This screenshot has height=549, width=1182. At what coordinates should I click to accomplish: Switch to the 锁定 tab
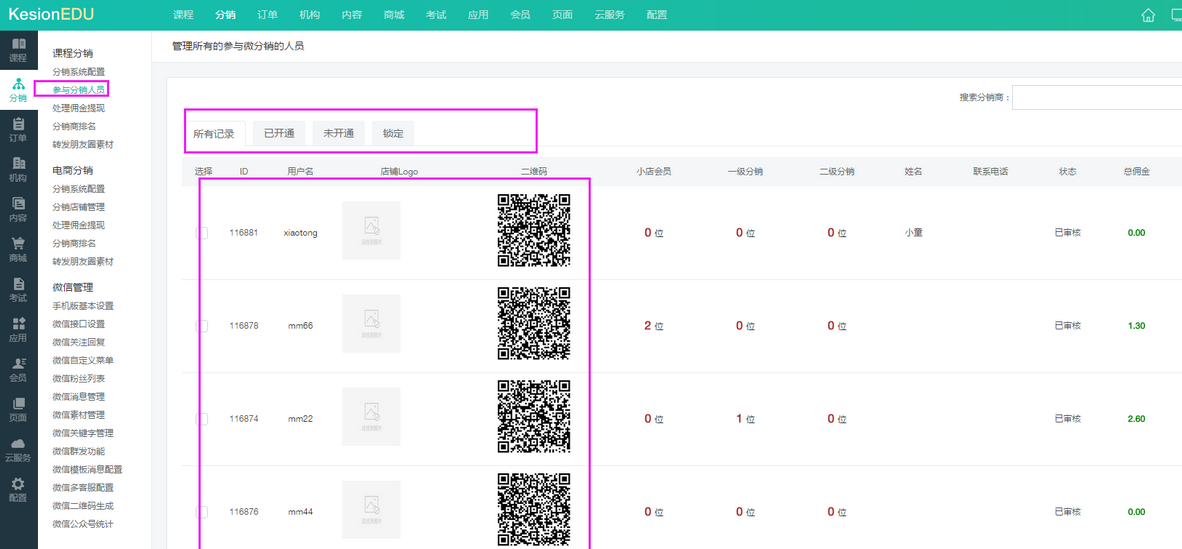pyautogui.click(x=393, y=133)
